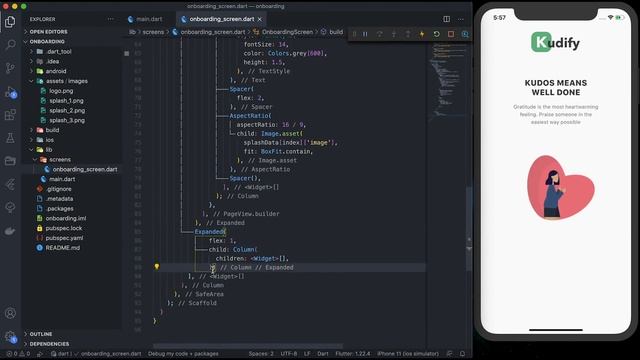This screenshot has height=360, width=640.
Task: Open the .packages file
Action: coord(60,208)
